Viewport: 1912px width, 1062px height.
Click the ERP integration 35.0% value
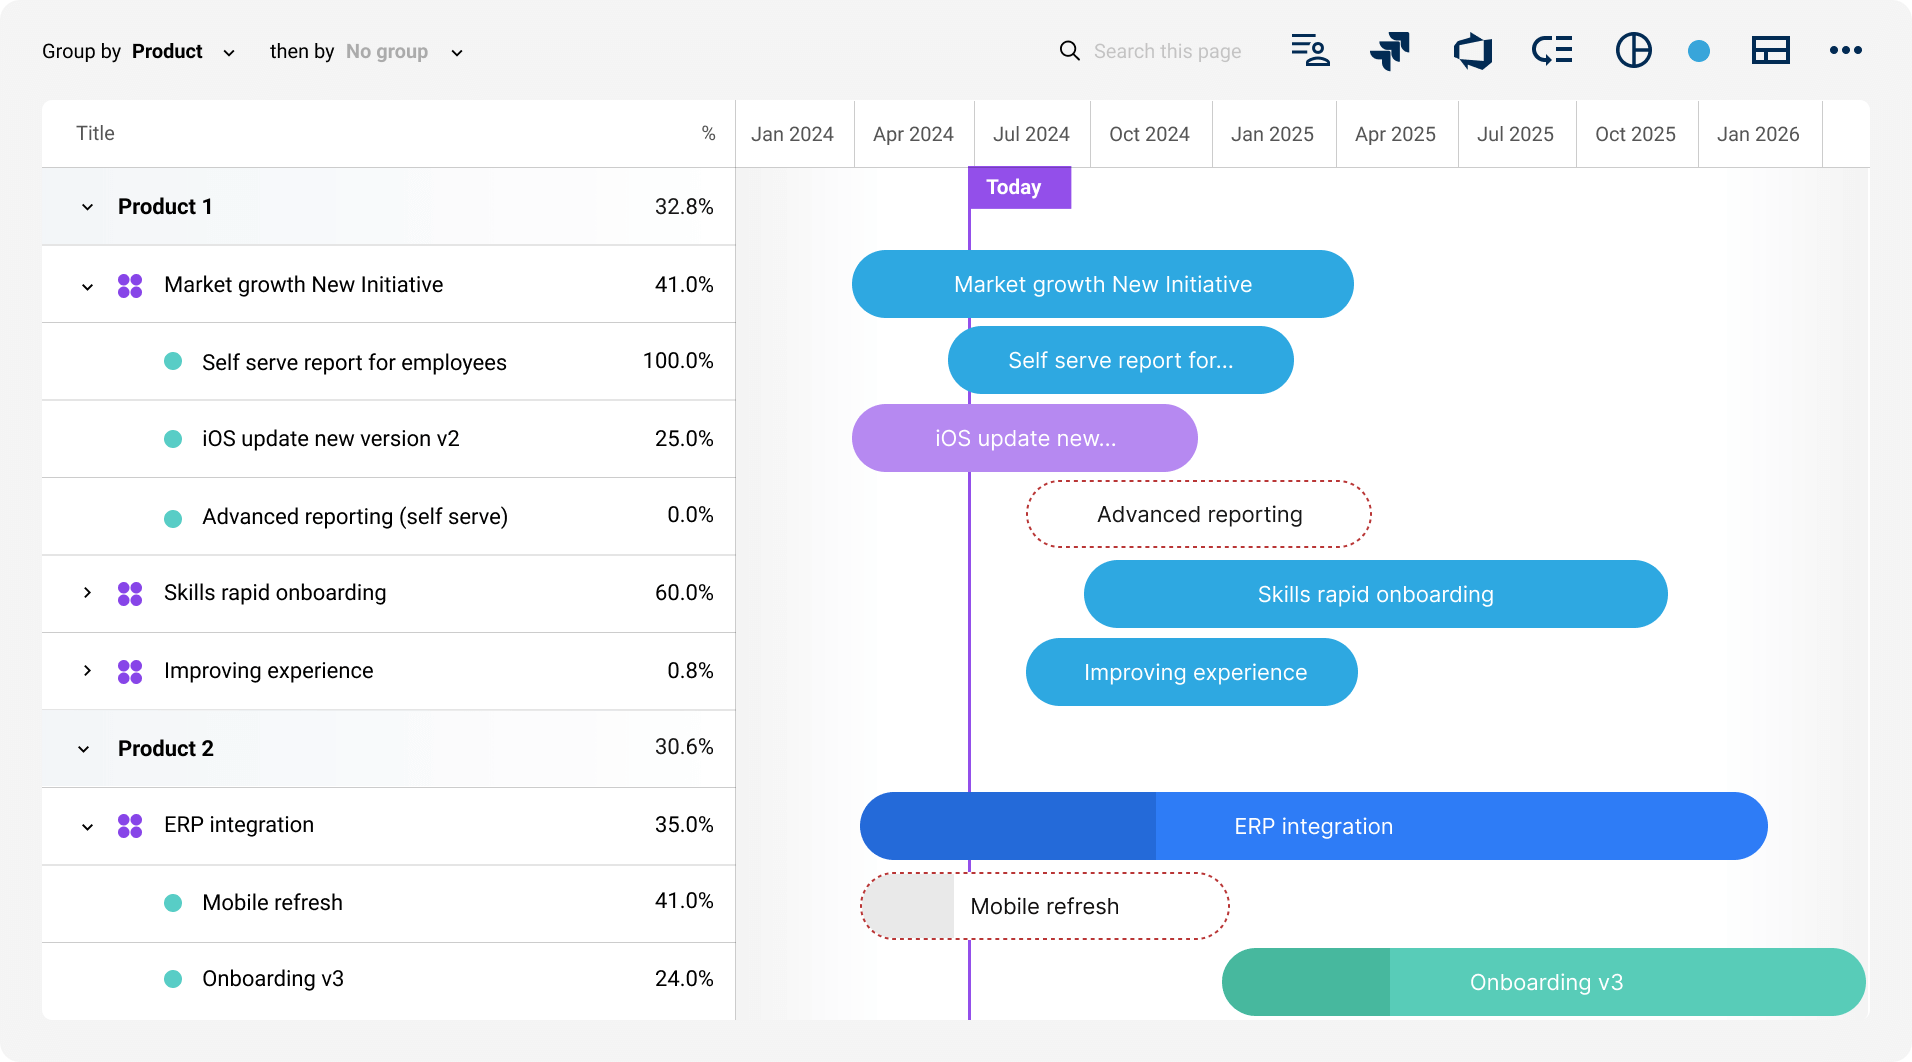pos(684,825)
